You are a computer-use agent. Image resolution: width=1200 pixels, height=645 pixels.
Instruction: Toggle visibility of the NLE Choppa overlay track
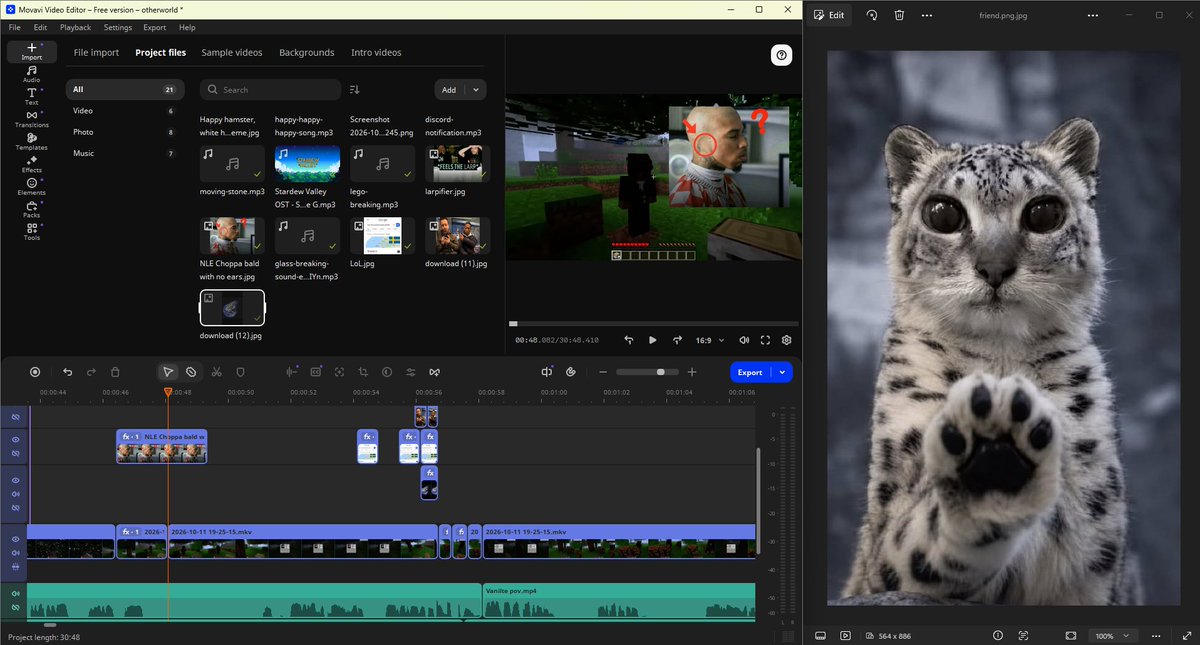(x=16, y=439)
